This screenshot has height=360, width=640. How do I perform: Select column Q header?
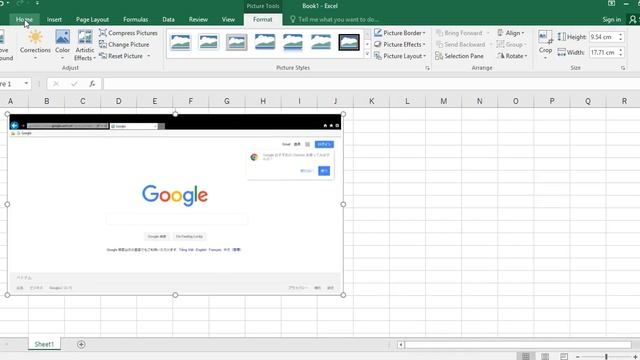(x=588, y=101)
